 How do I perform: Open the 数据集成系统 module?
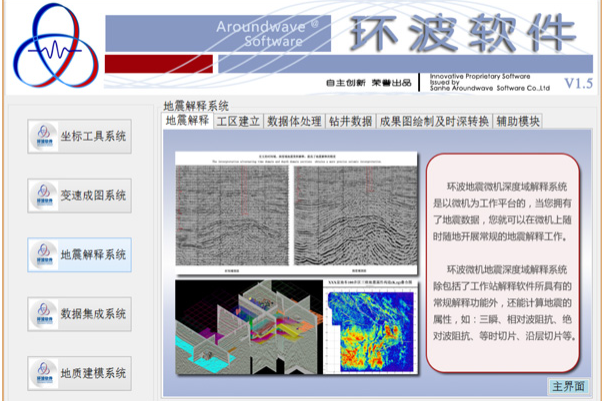(x=79, y=314)
